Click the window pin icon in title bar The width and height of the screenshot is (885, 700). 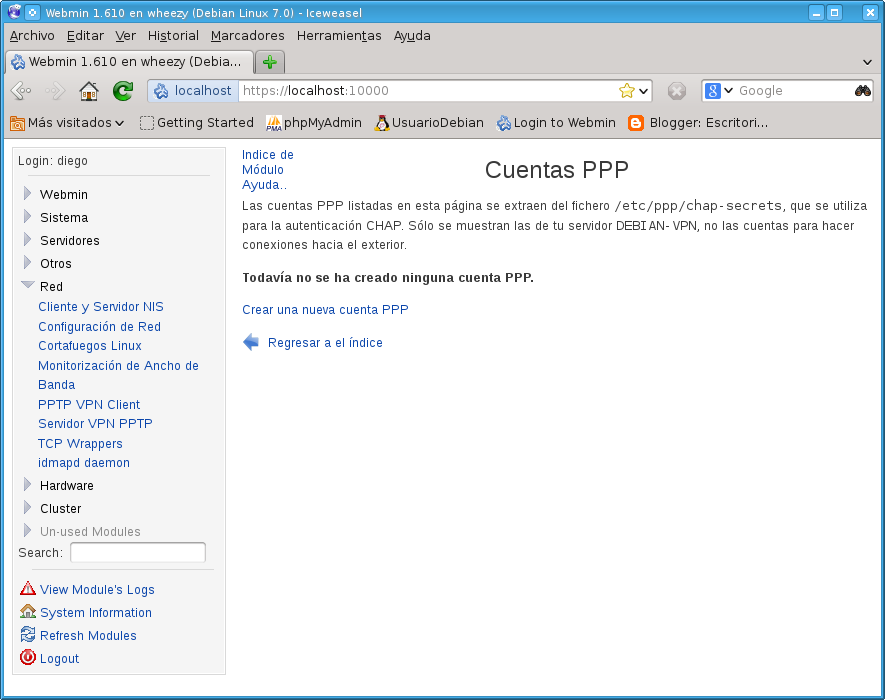click(x=33, y=12)
